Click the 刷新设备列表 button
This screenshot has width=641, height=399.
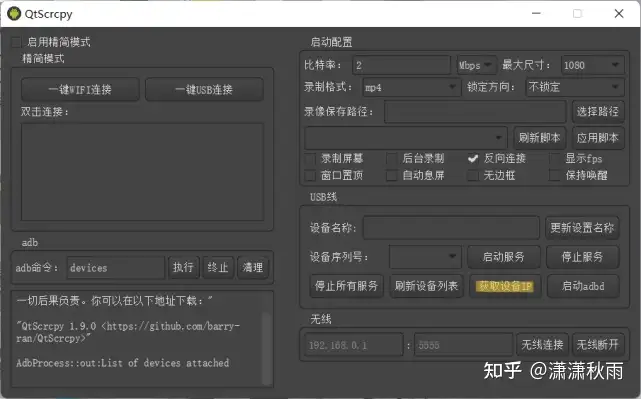click(x=426, y=286)
